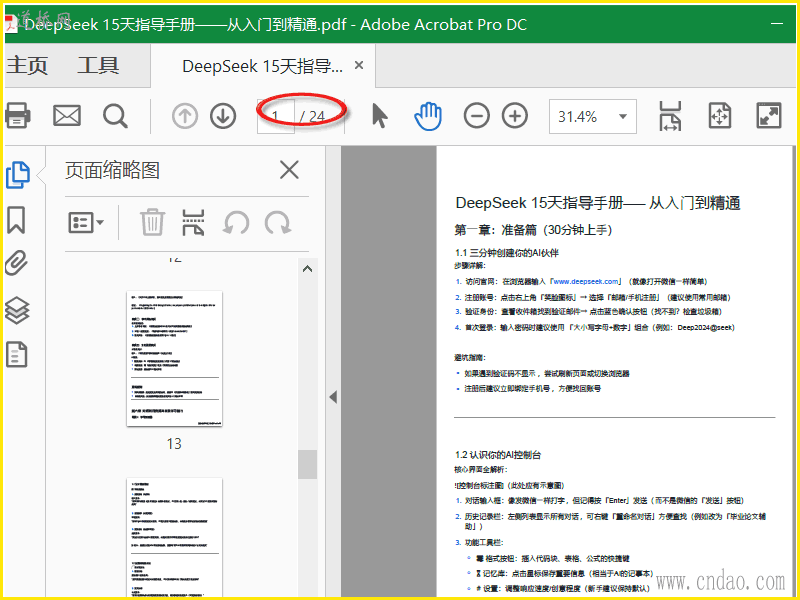The image size is (800, 600).
Task: Click the Print icon in the toolbar
Action: 17,116
